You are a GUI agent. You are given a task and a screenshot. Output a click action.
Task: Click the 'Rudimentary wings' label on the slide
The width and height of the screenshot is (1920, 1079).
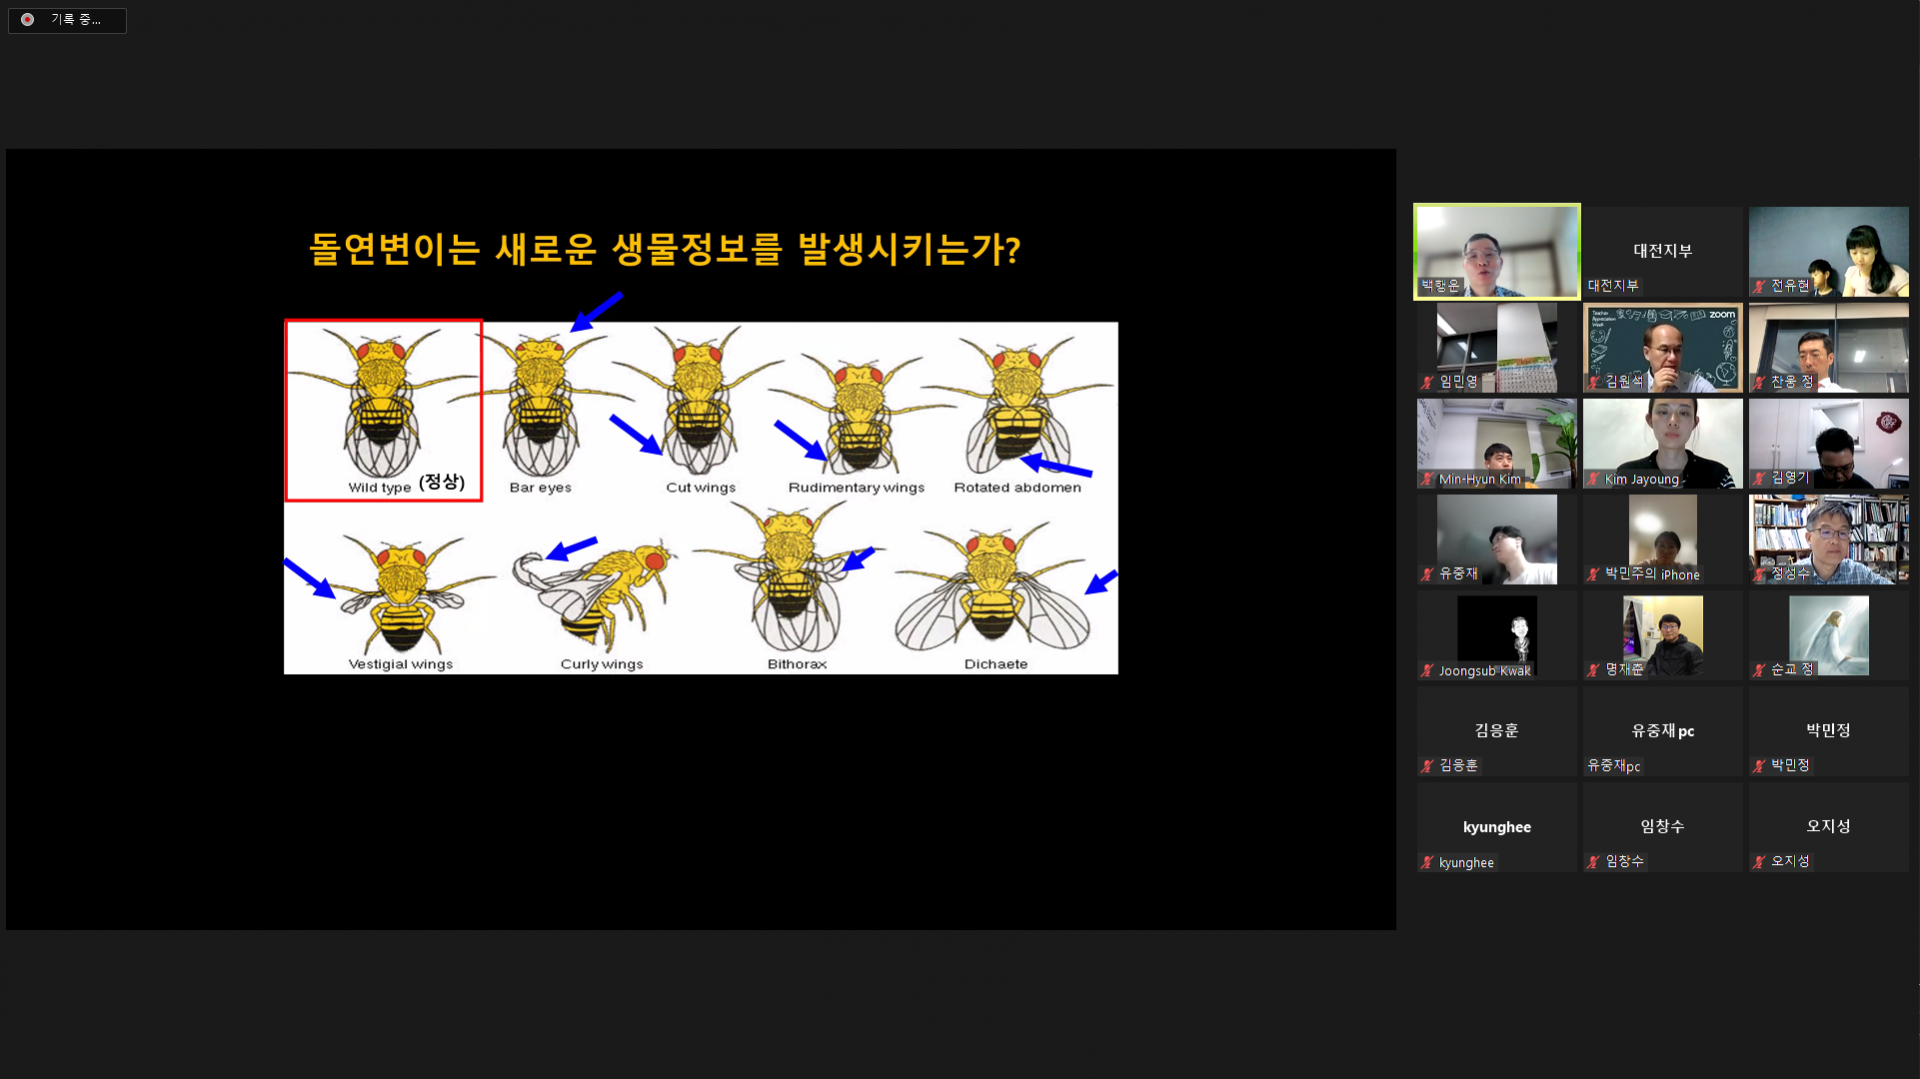click(857, 488)
